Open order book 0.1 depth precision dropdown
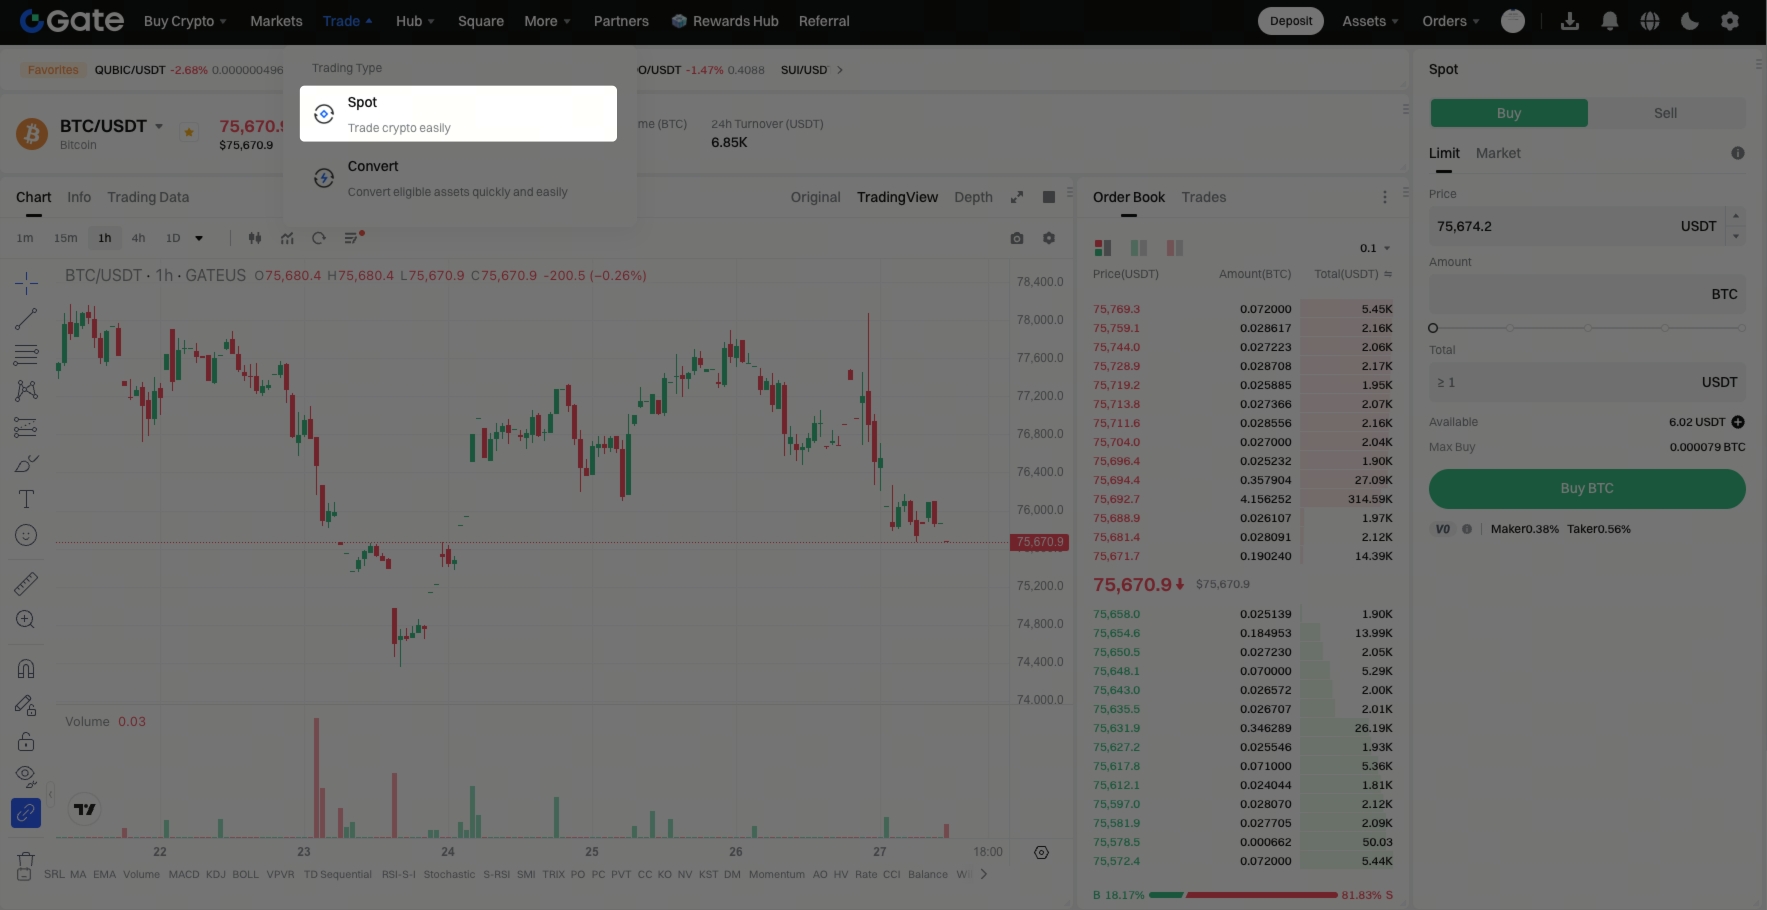 pyautogui.click(x=1375, y=248)
